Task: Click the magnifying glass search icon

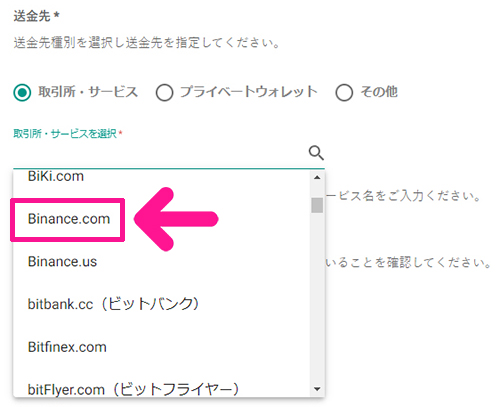Action: pos(316,153)
